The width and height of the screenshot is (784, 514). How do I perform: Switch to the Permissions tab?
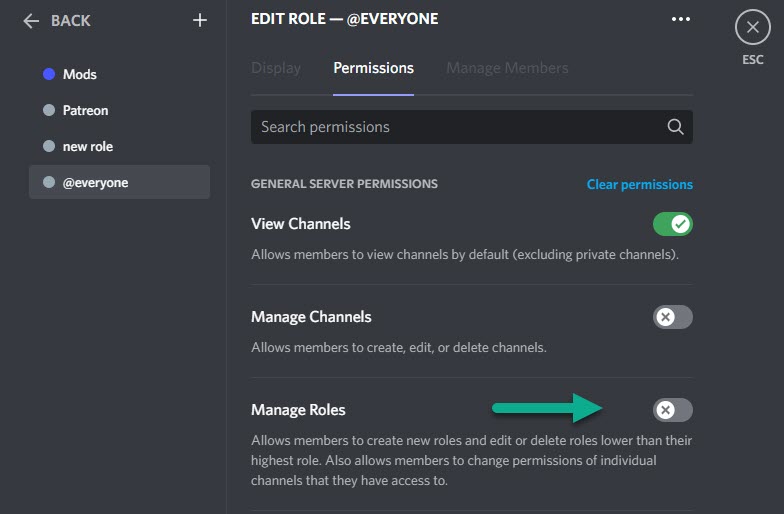pyautogui.click(x=374, y=68)
